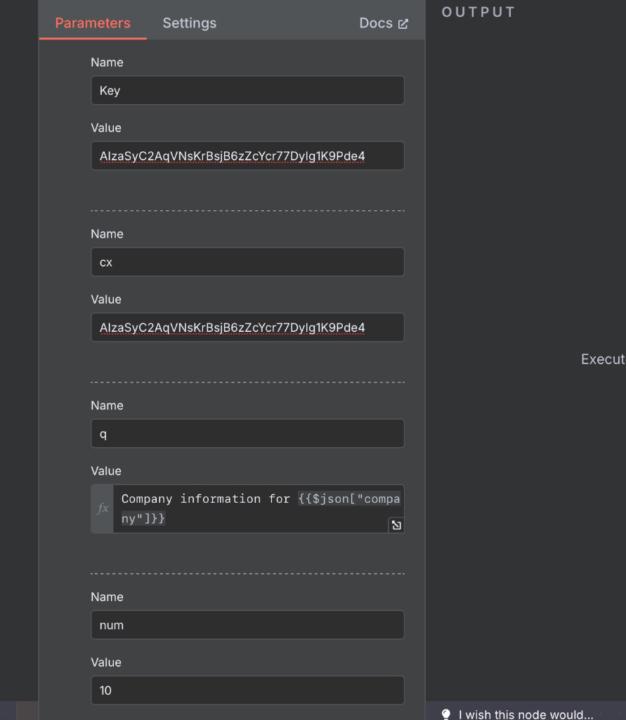Open the expression editor expand icon
626x720 pixels.
tap(396, 525)
